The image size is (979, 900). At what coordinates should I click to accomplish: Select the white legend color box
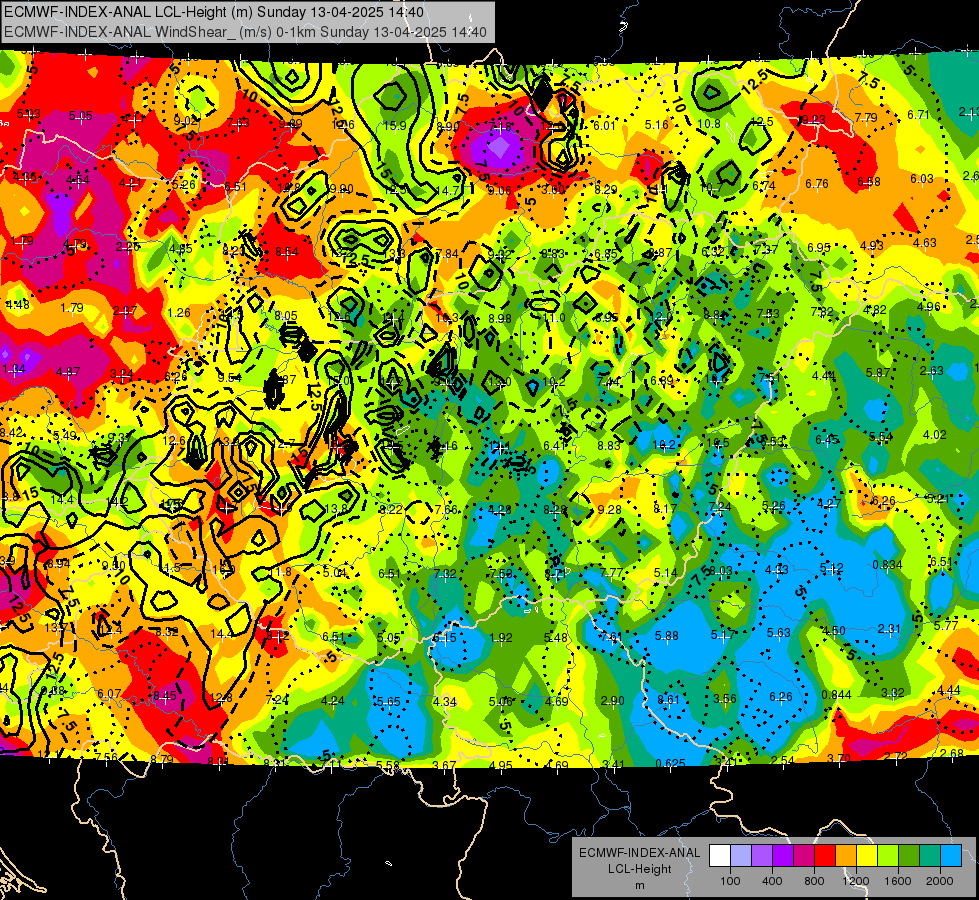click(x=719, y=856)
